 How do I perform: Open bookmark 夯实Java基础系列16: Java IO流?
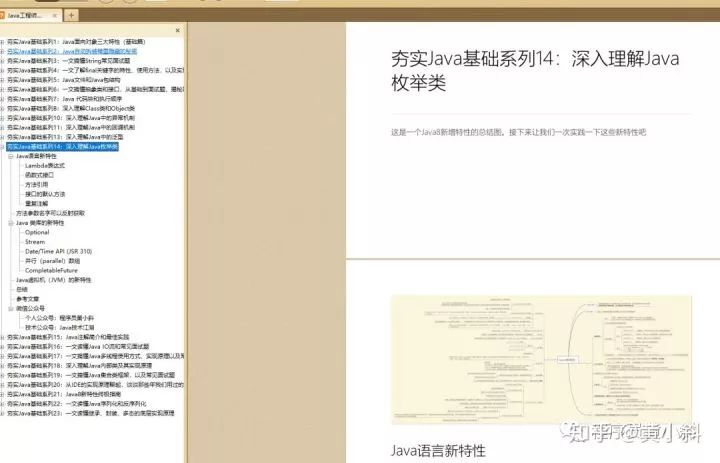[78, 346]
